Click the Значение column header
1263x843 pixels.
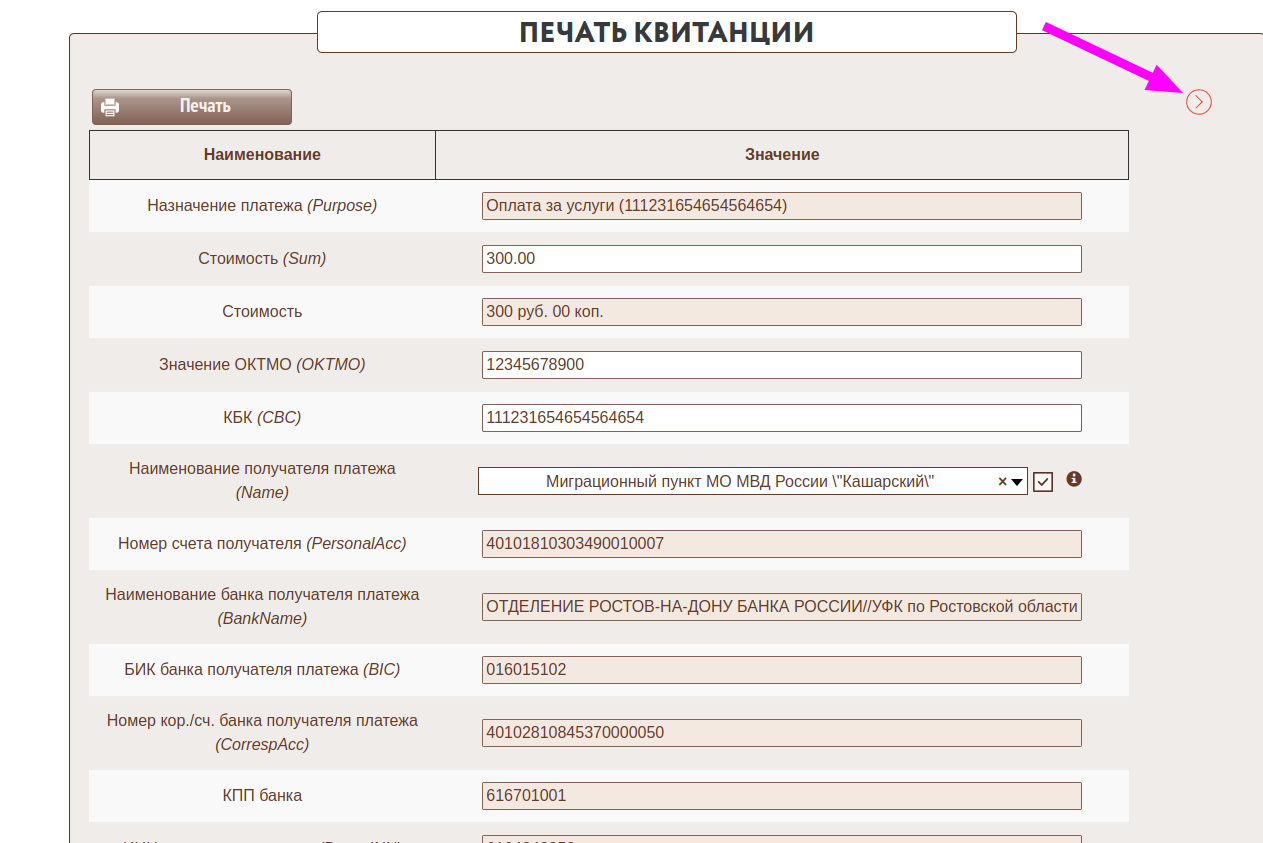pyautogui.click(x=782, y=155)
